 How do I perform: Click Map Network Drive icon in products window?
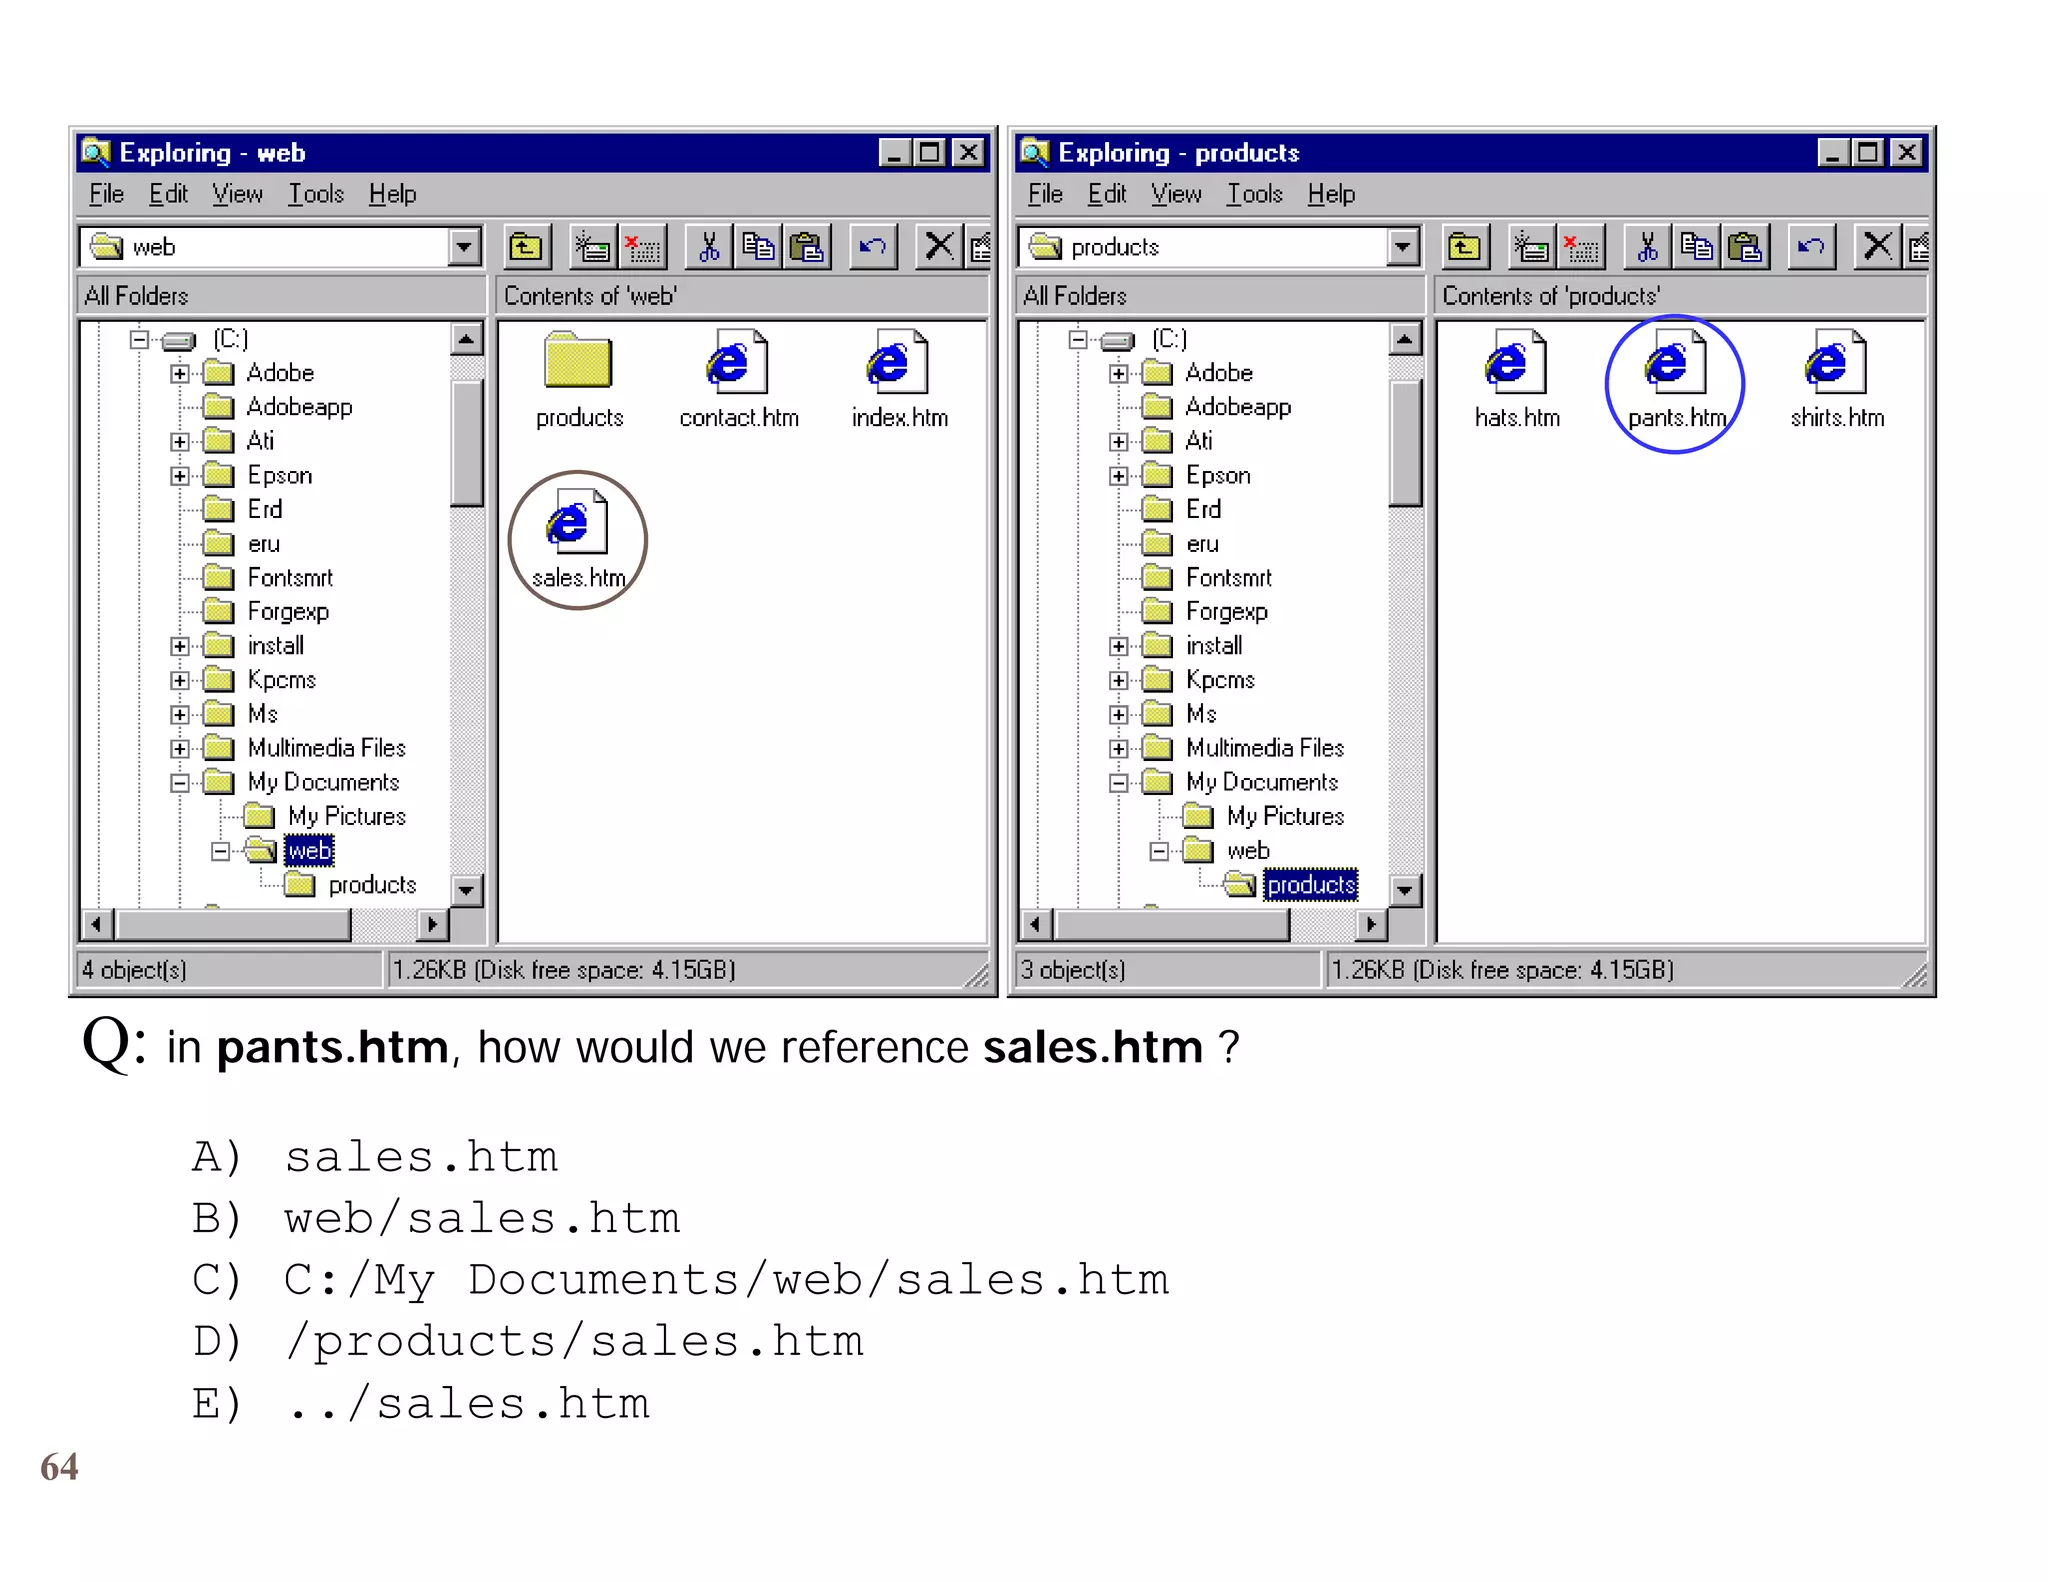[1532, 246]
